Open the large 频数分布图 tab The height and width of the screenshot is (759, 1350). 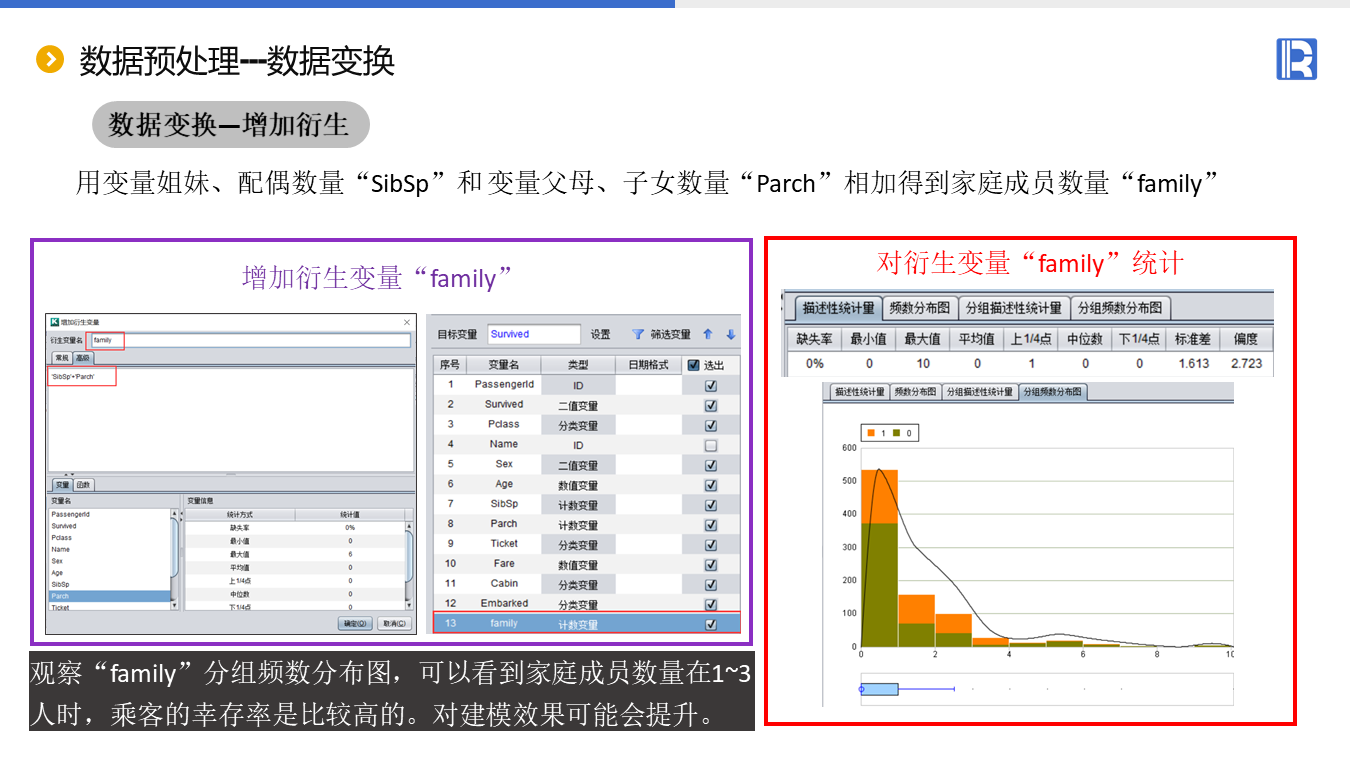[x=919, y=308]
